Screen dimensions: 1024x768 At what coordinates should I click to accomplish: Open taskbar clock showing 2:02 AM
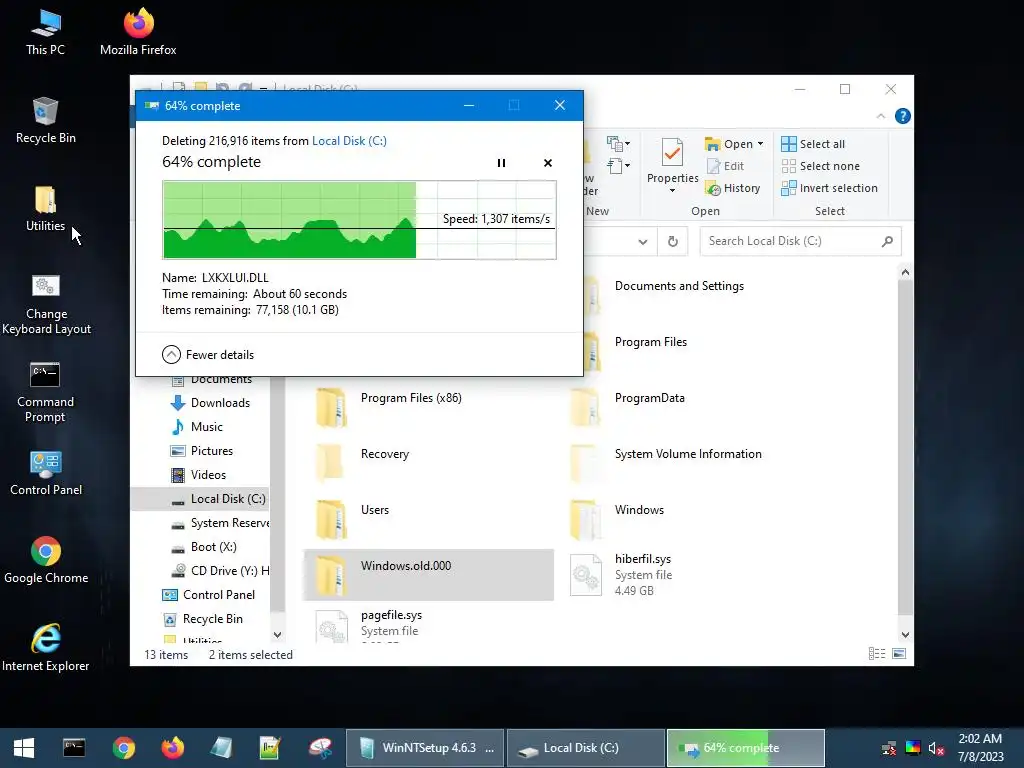coord(980,748)
